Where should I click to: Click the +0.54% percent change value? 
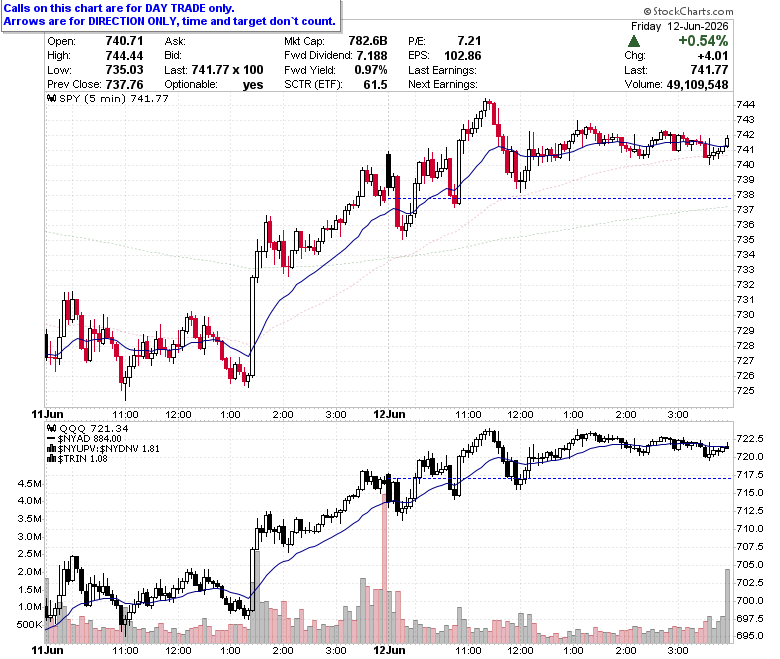tap(703, 41)
